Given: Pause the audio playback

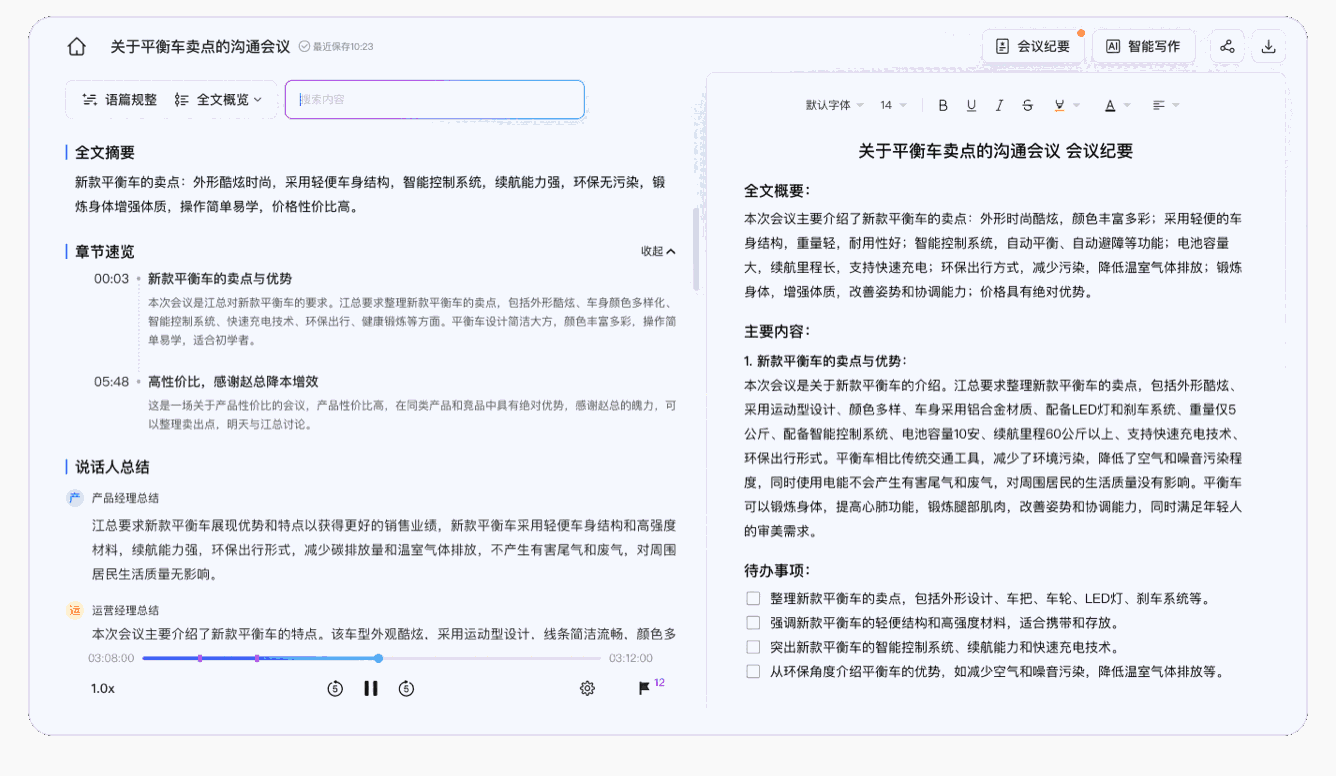Looking at the screenshot, I should (370, 688).
